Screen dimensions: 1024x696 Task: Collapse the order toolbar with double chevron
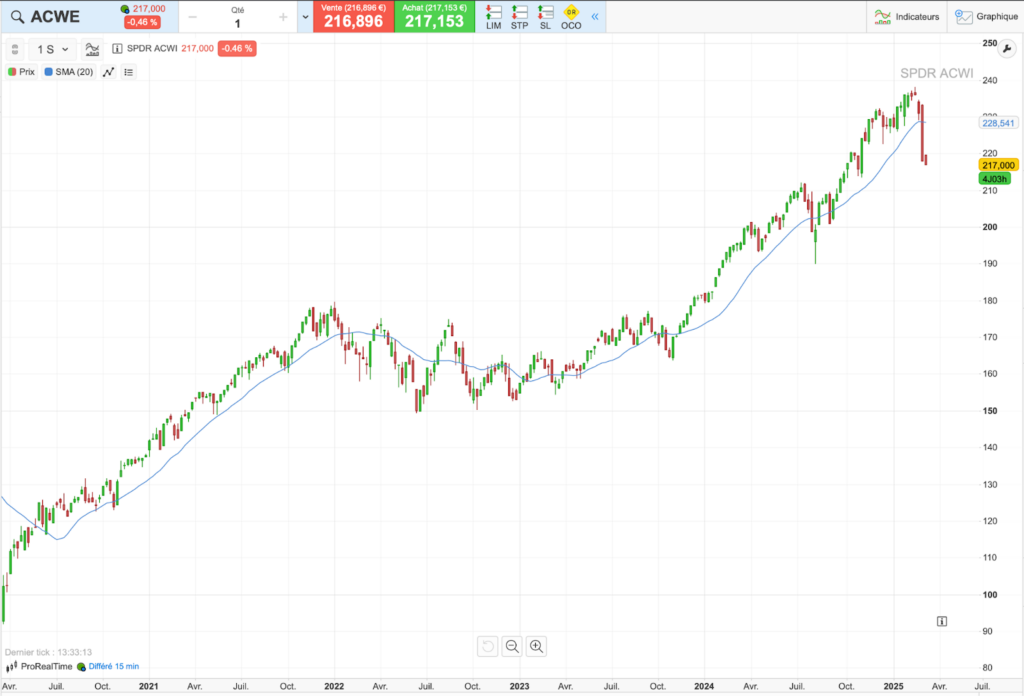coord(595,16)
